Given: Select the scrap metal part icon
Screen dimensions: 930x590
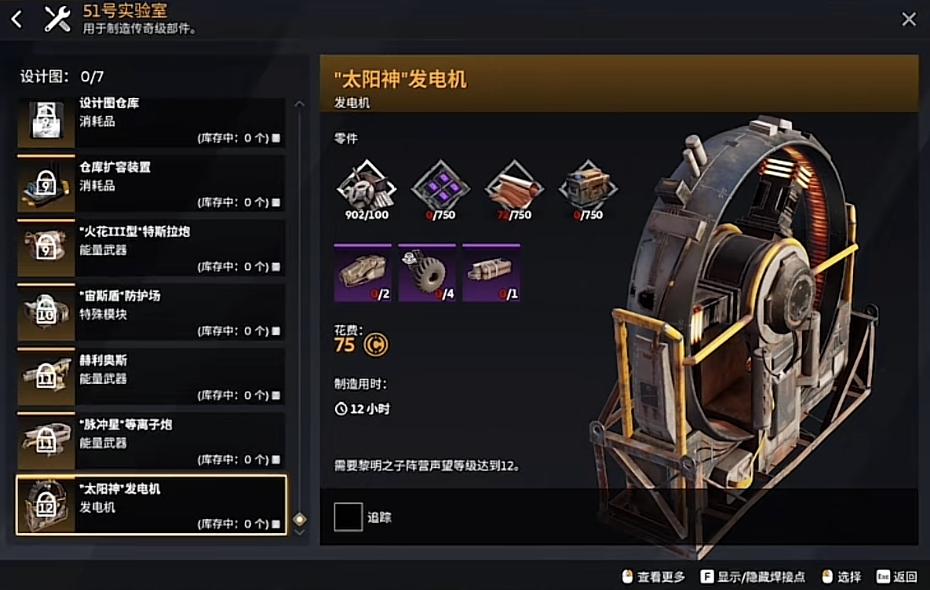Looking at the screenshot, I should [x=366, y=186].
